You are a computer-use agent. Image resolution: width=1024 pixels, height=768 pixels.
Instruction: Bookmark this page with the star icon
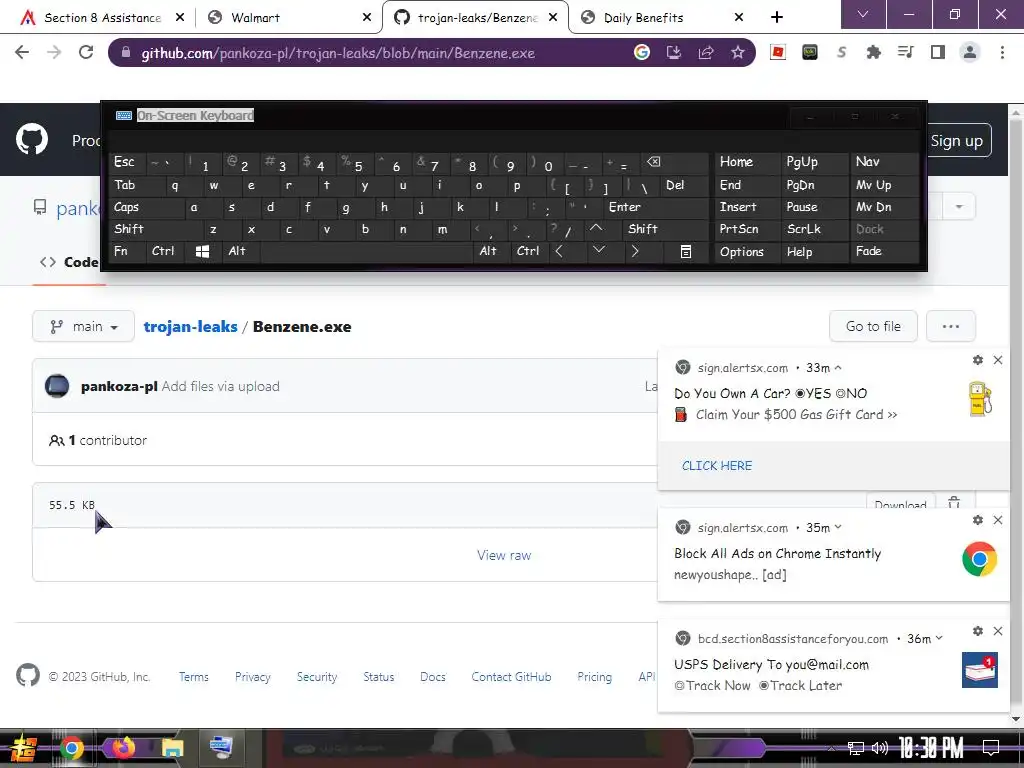738,53
